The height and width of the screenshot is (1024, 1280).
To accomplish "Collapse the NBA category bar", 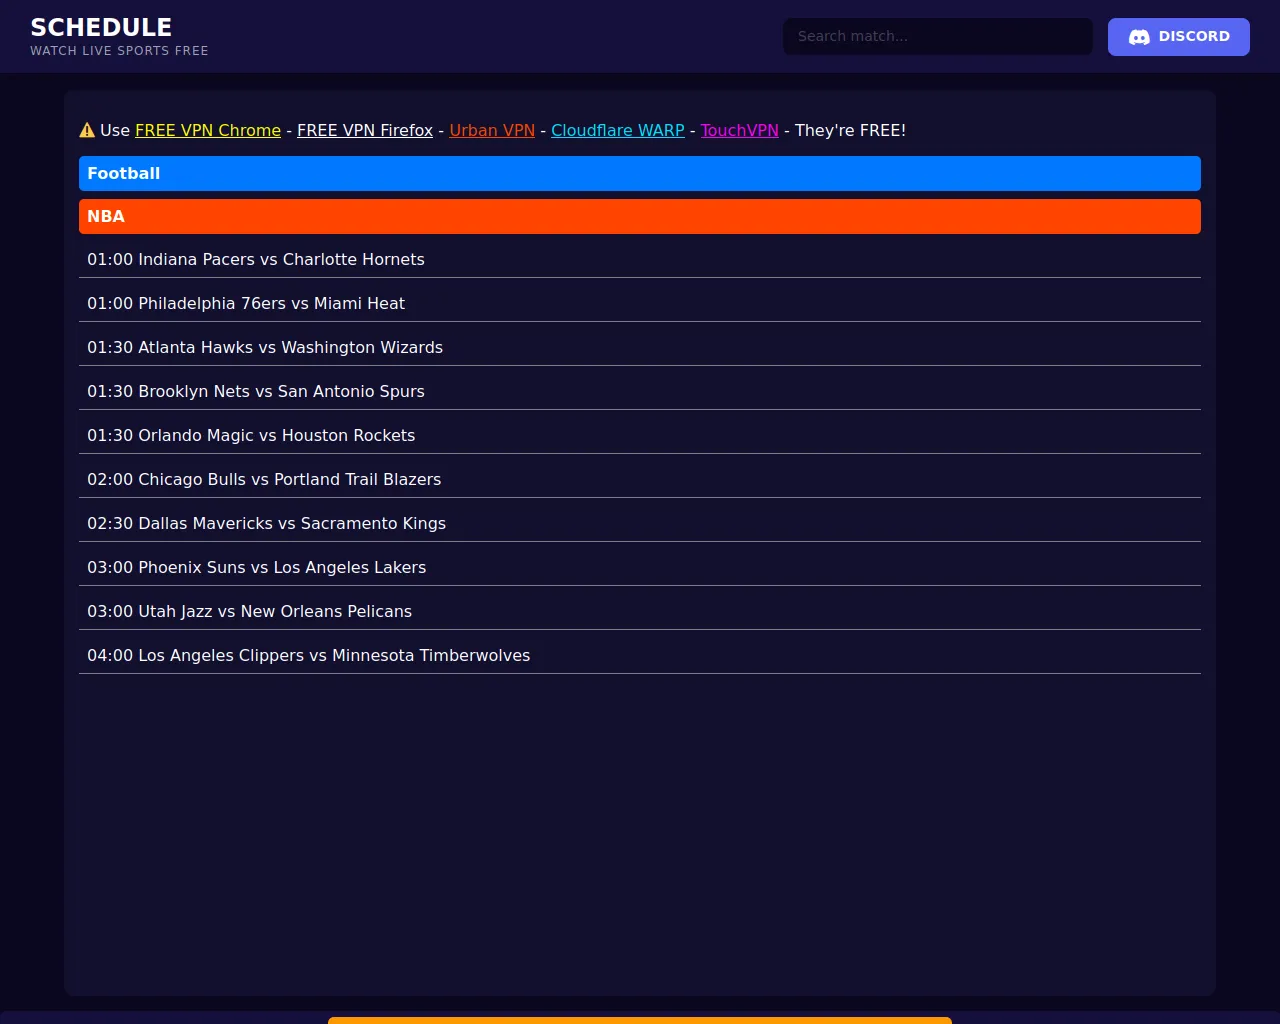I will pyautogui.click(x=640, y=216).
